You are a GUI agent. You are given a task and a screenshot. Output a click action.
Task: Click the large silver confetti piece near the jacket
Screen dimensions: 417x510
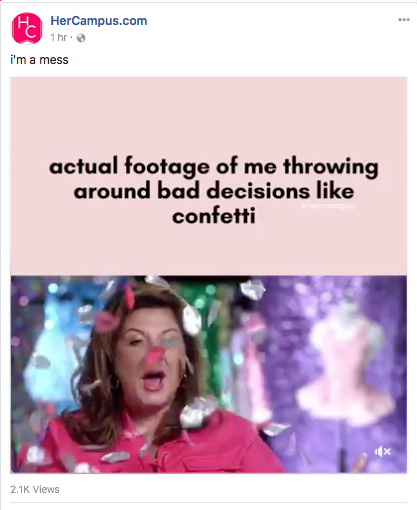(x=197, y=411)
